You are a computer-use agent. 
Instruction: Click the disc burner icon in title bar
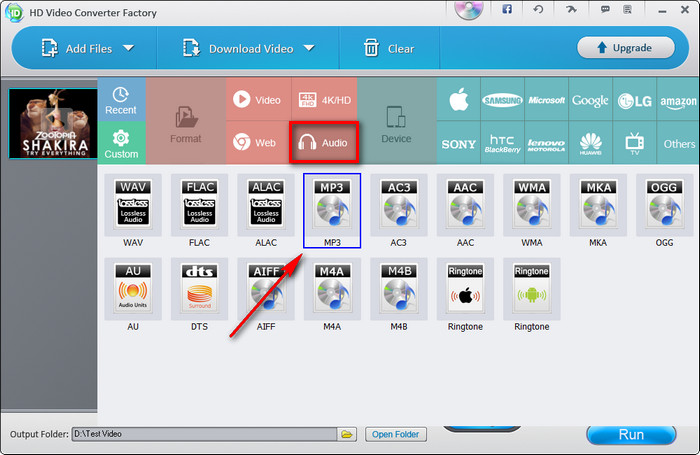468,11
